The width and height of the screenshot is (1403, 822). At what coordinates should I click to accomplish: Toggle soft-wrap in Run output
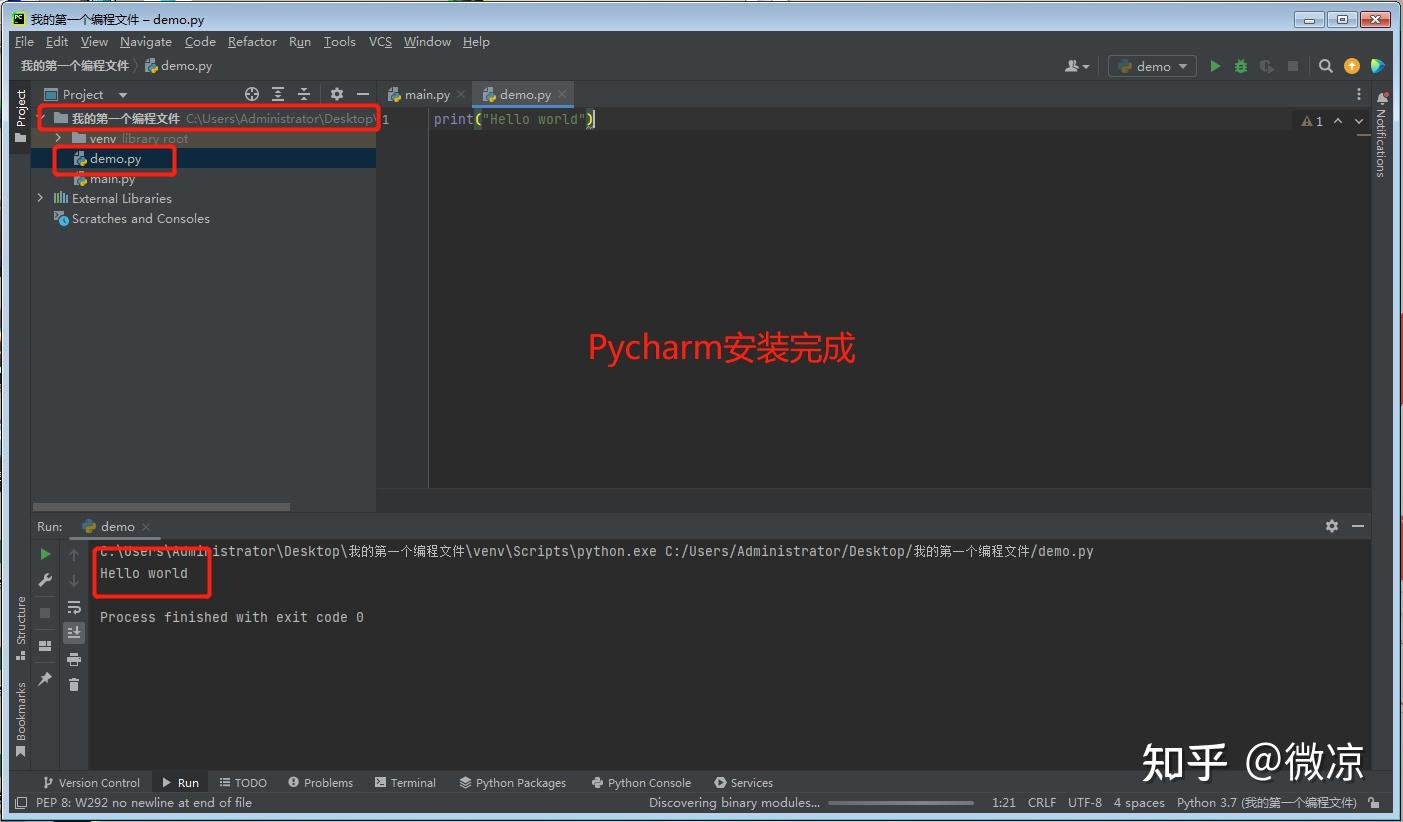click(74, 607)
